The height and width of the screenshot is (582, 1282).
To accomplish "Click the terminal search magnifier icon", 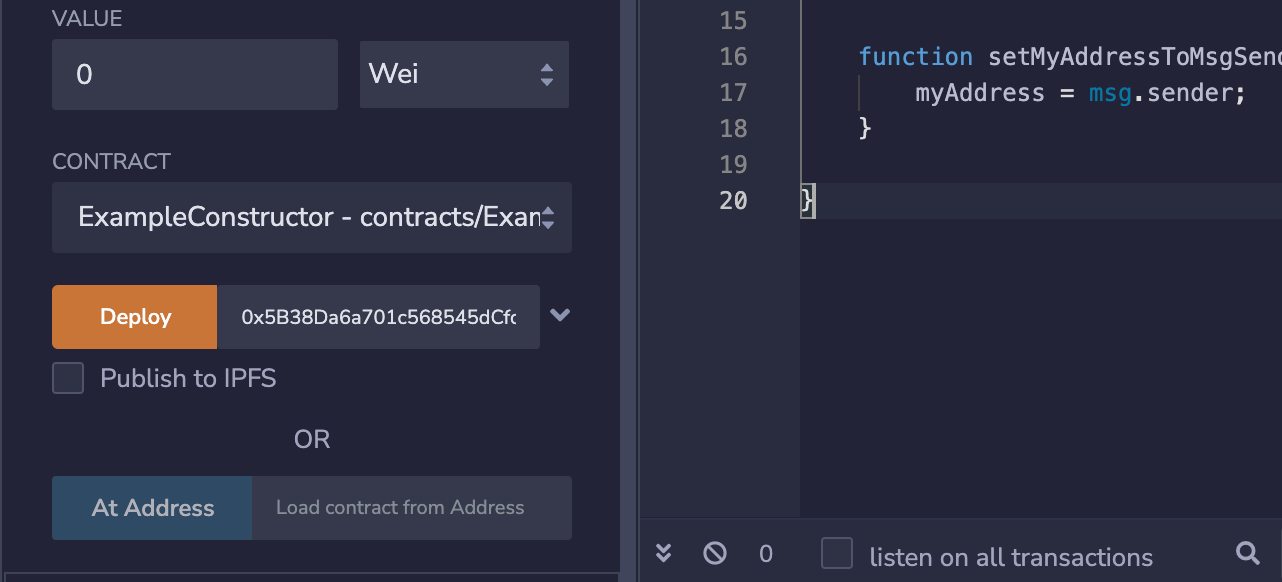I will [x=1247, y=553].
